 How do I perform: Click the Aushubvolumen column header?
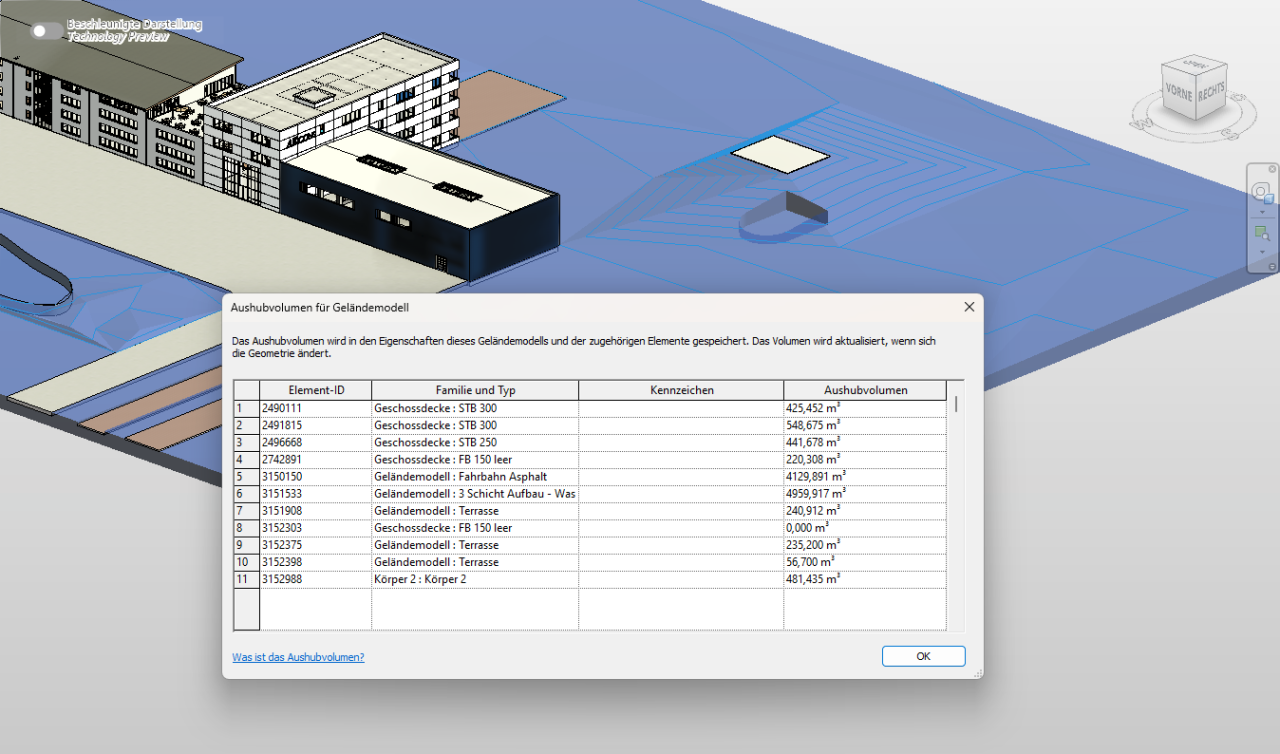864,390
